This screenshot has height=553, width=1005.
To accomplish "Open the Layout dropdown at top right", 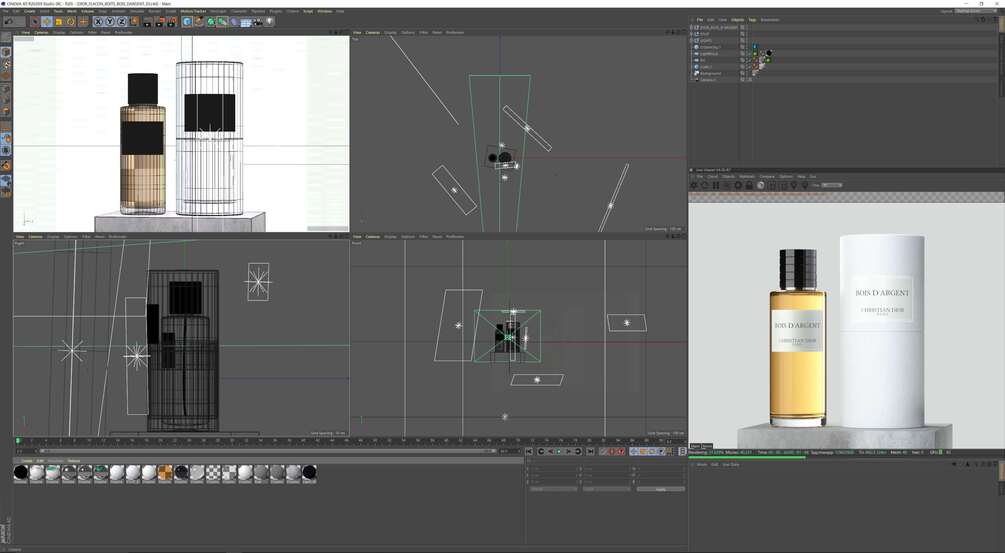I will [976, 11].
